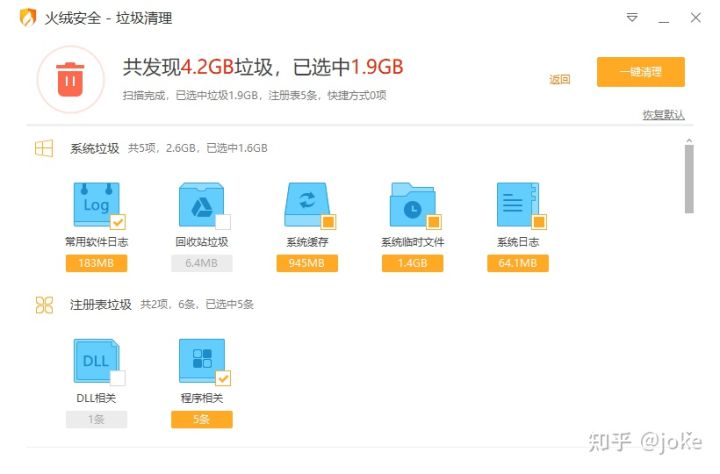This screenshot has height=474, width=720.
Task: Toggle the 系统日志 checkbox
Action: (x=539, y=222)
